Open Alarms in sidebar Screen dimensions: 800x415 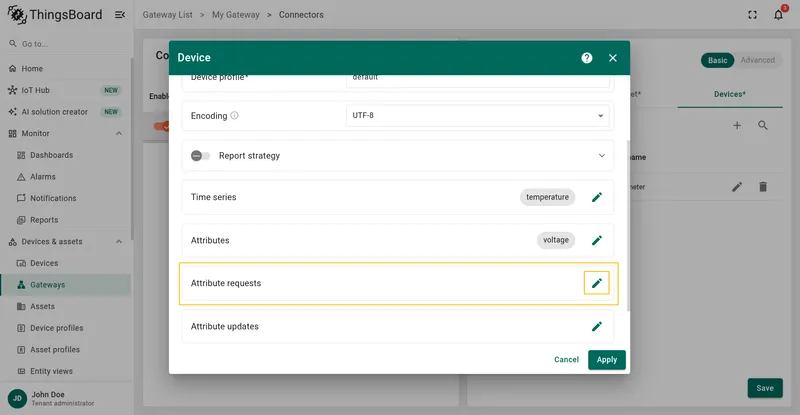tap(65, 177)
